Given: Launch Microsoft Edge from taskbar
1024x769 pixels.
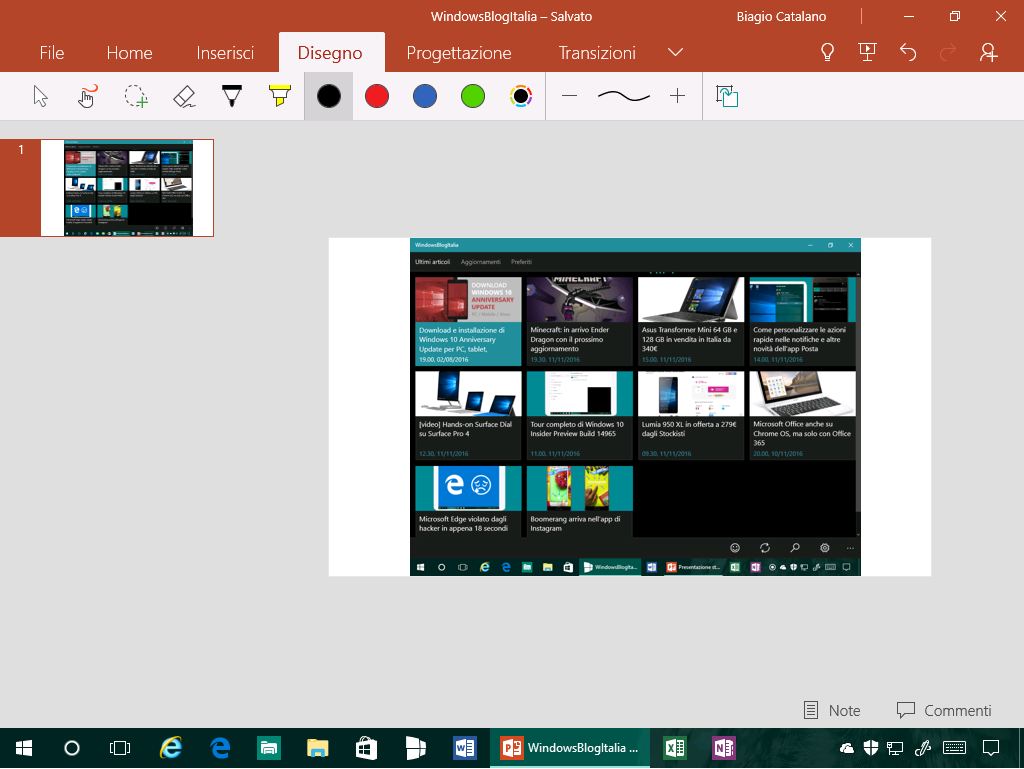Looking at the screenshot, I should [x=220, y=748].
